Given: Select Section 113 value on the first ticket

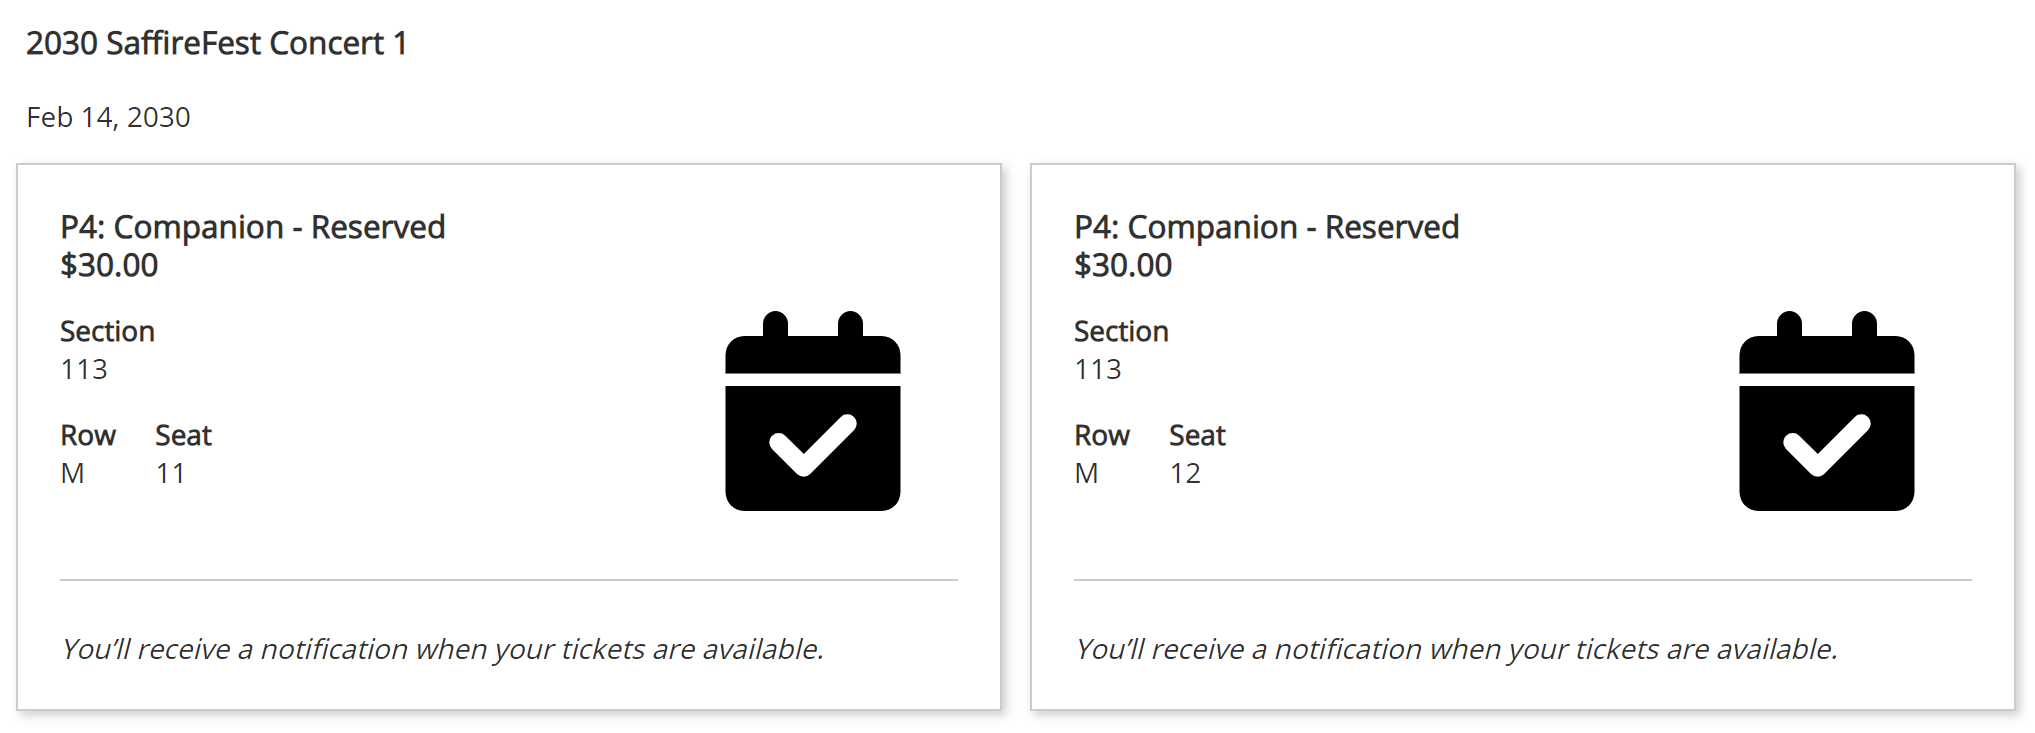Looking at the screenshot, I should point(84,369).
